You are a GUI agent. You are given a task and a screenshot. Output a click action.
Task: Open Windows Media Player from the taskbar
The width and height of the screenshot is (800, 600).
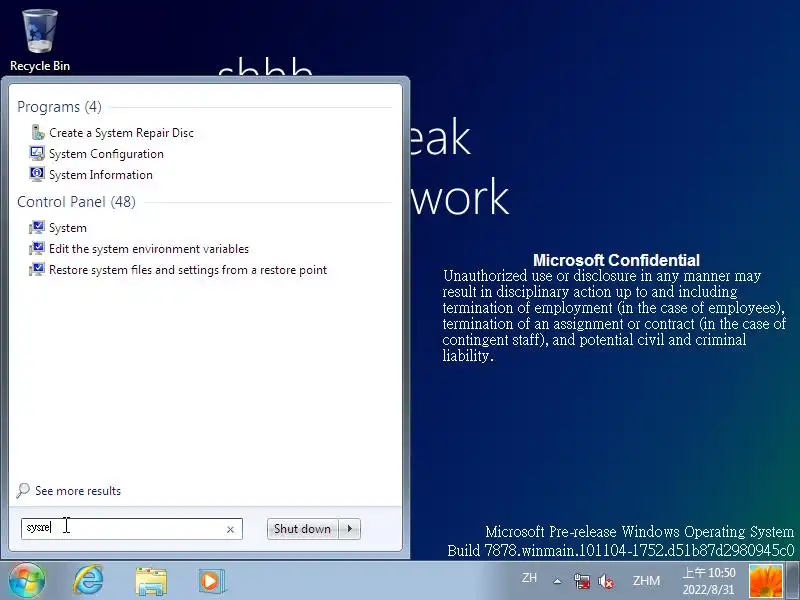tap(211, 581)
